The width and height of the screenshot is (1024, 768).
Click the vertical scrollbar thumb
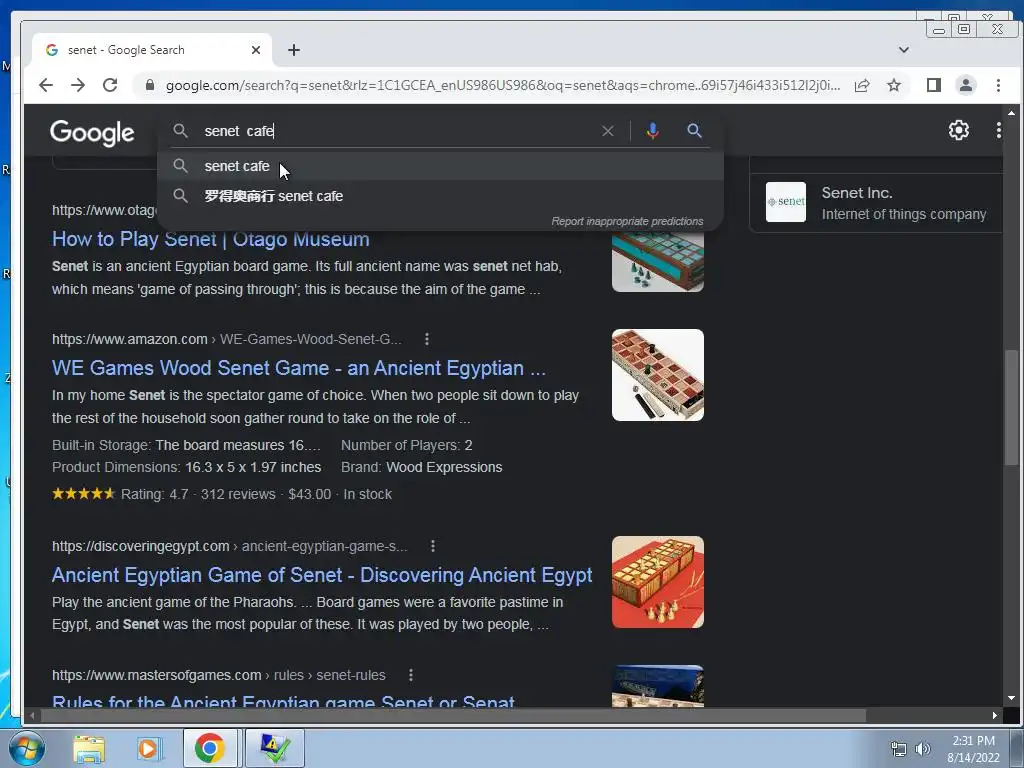(x=1012, y=408)
